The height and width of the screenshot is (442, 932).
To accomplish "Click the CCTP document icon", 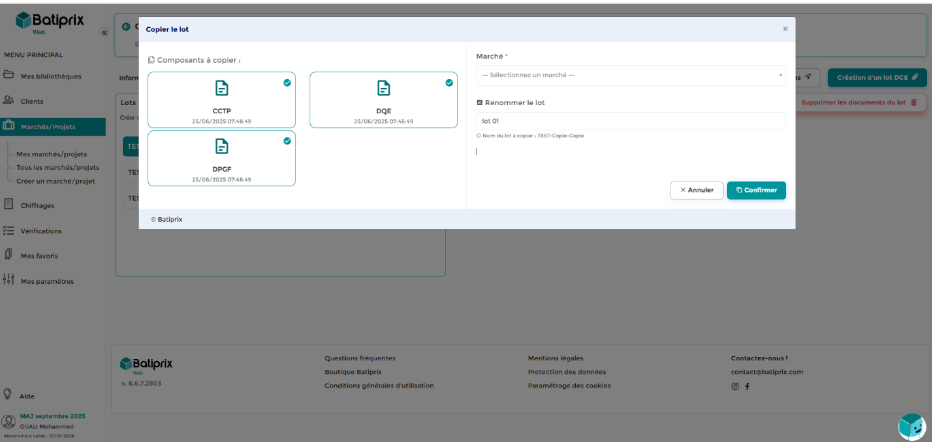I will (x=221, y=89).
